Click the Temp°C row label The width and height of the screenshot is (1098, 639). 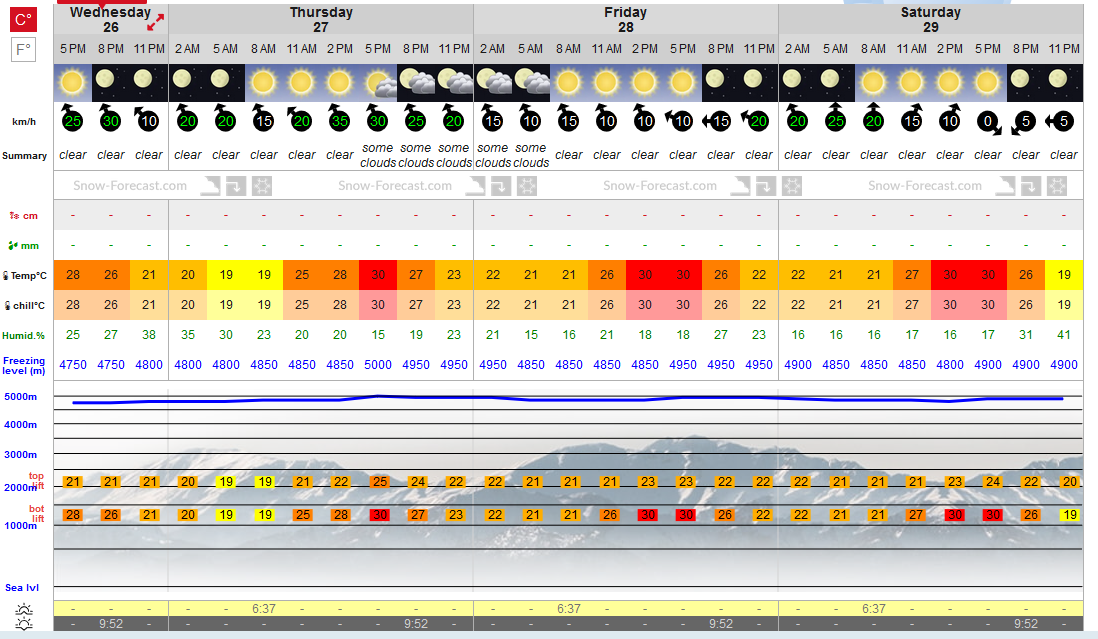pos(25,276)
